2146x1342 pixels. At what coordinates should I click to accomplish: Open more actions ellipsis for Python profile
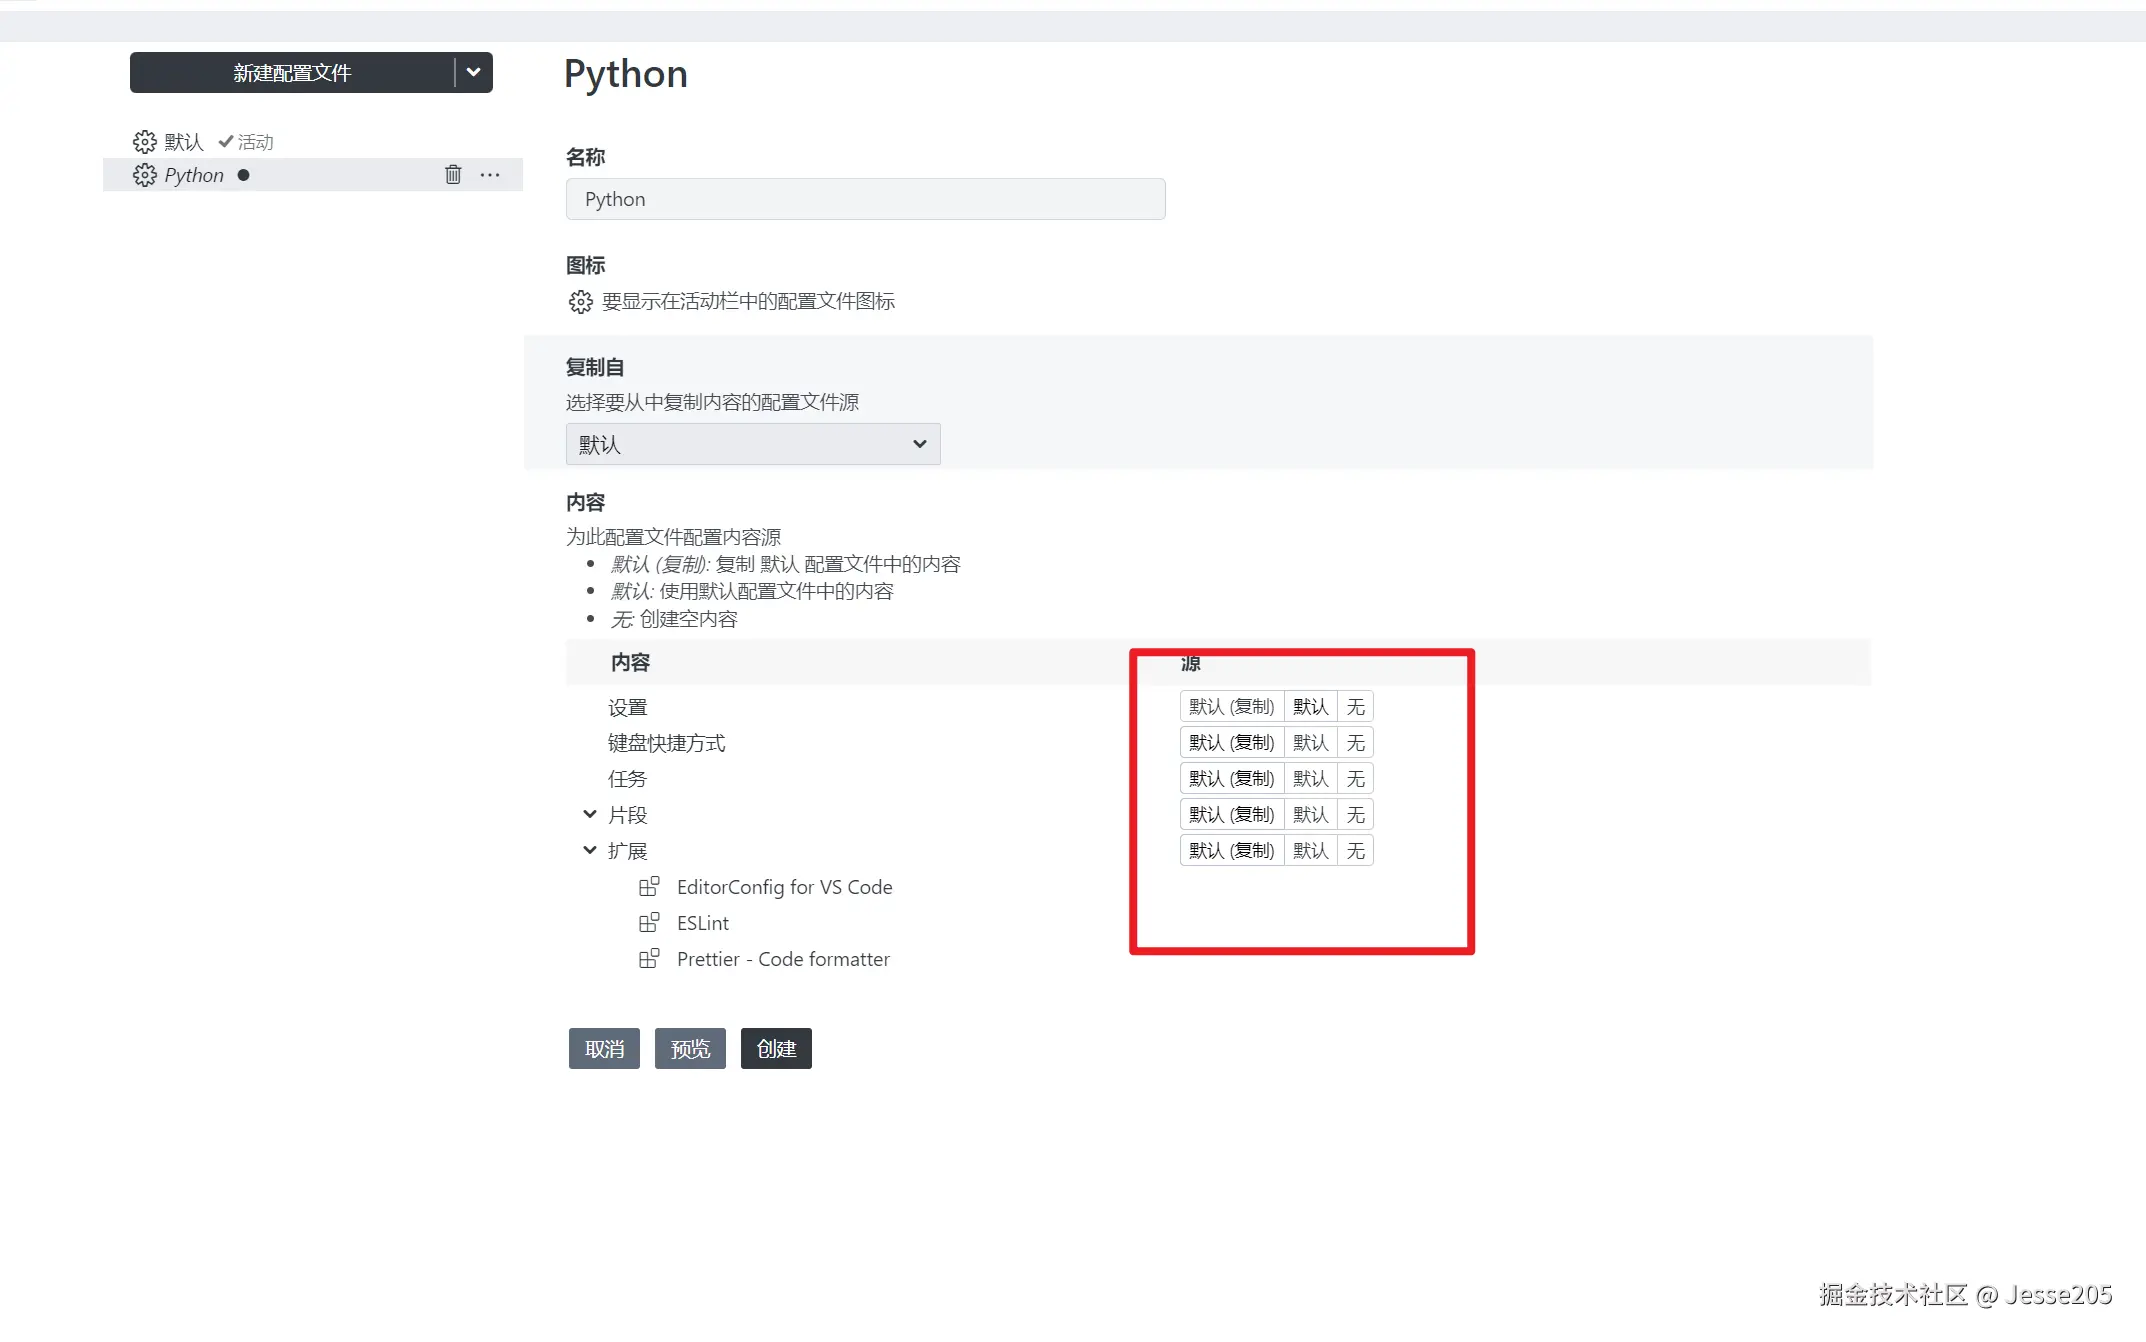pos(490,175)
